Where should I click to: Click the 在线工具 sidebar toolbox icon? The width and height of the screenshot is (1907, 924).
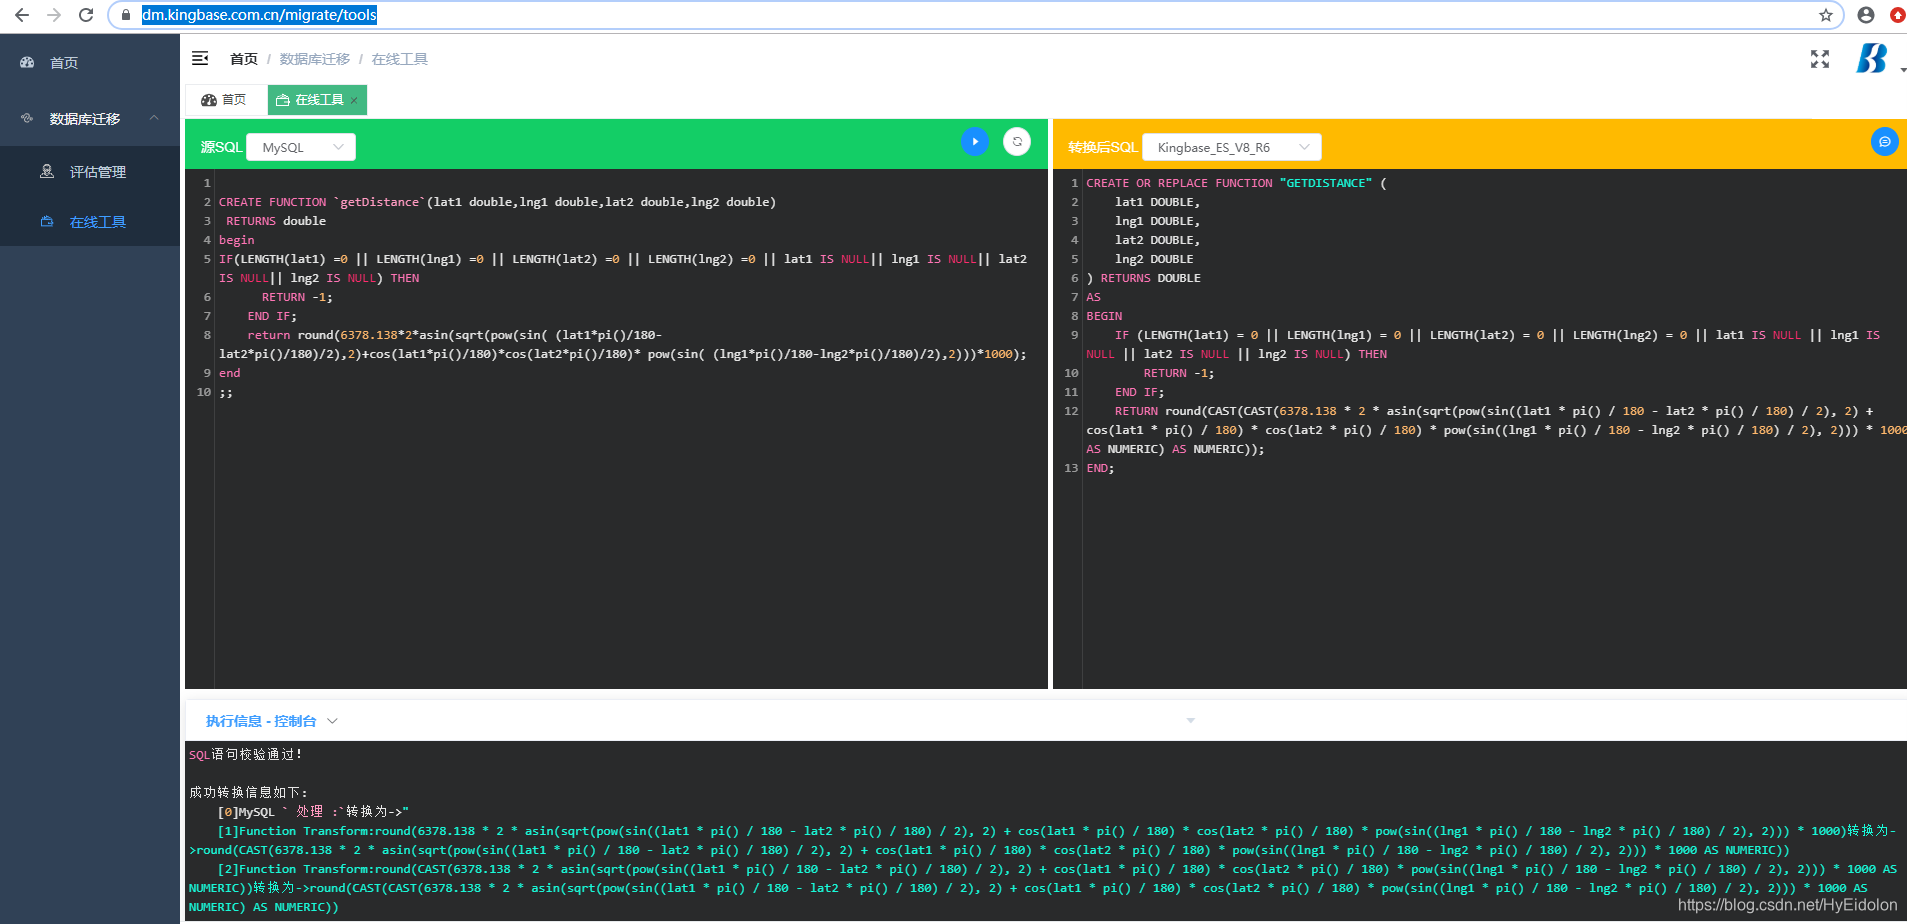point(47,222)
